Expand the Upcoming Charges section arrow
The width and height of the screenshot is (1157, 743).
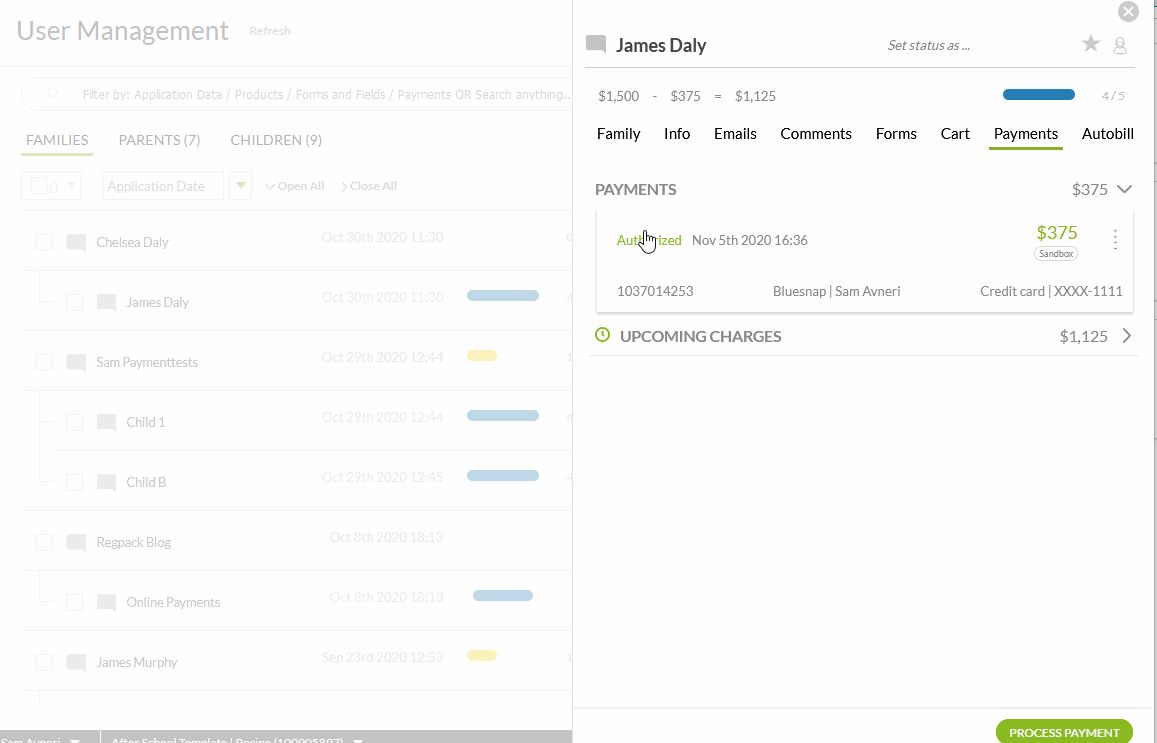click(x=1127, y=336)
